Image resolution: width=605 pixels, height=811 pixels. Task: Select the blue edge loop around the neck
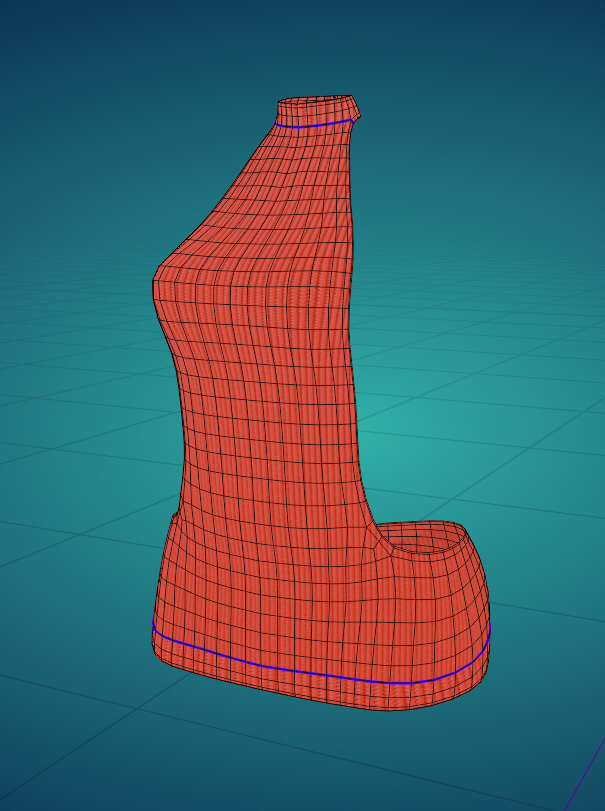(313, 126)
